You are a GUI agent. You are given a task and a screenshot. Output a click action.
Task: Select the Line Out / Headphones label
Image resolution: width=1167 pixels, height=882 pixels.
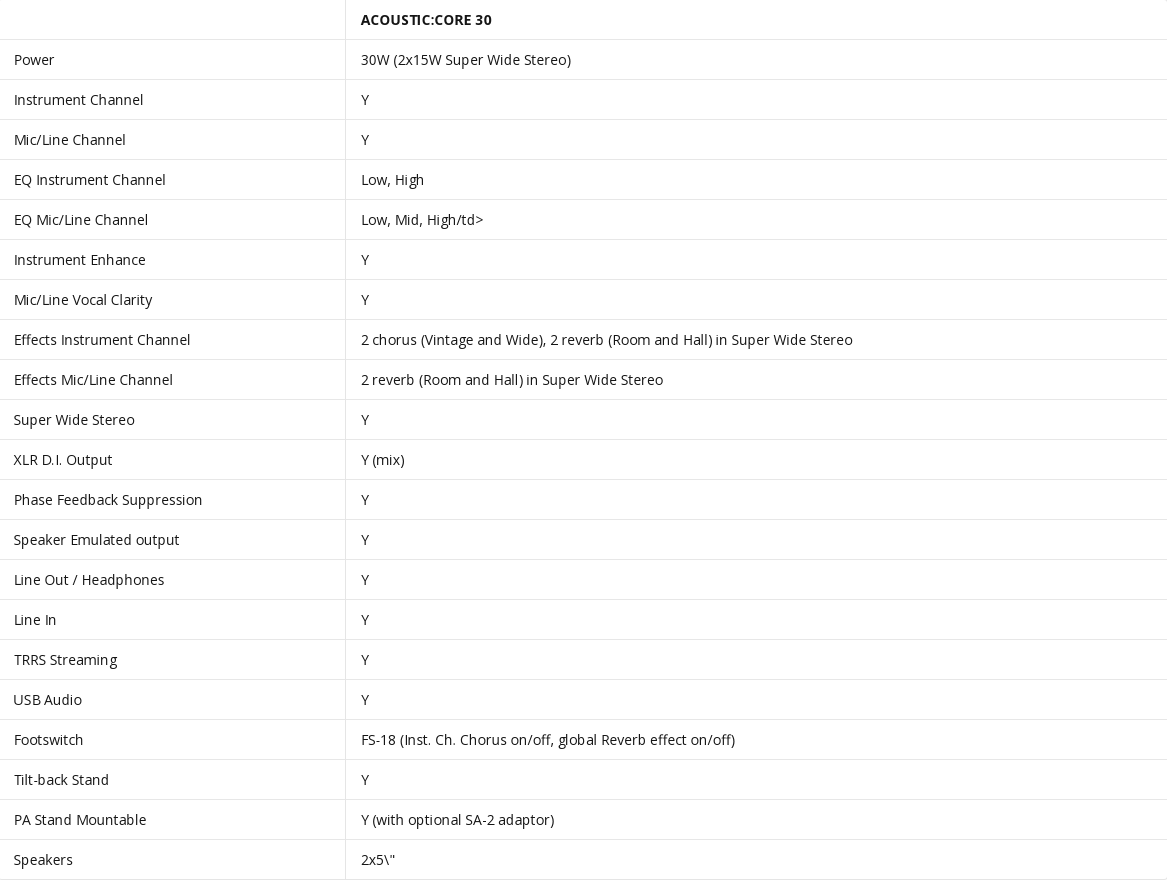(x=89, y=580)
